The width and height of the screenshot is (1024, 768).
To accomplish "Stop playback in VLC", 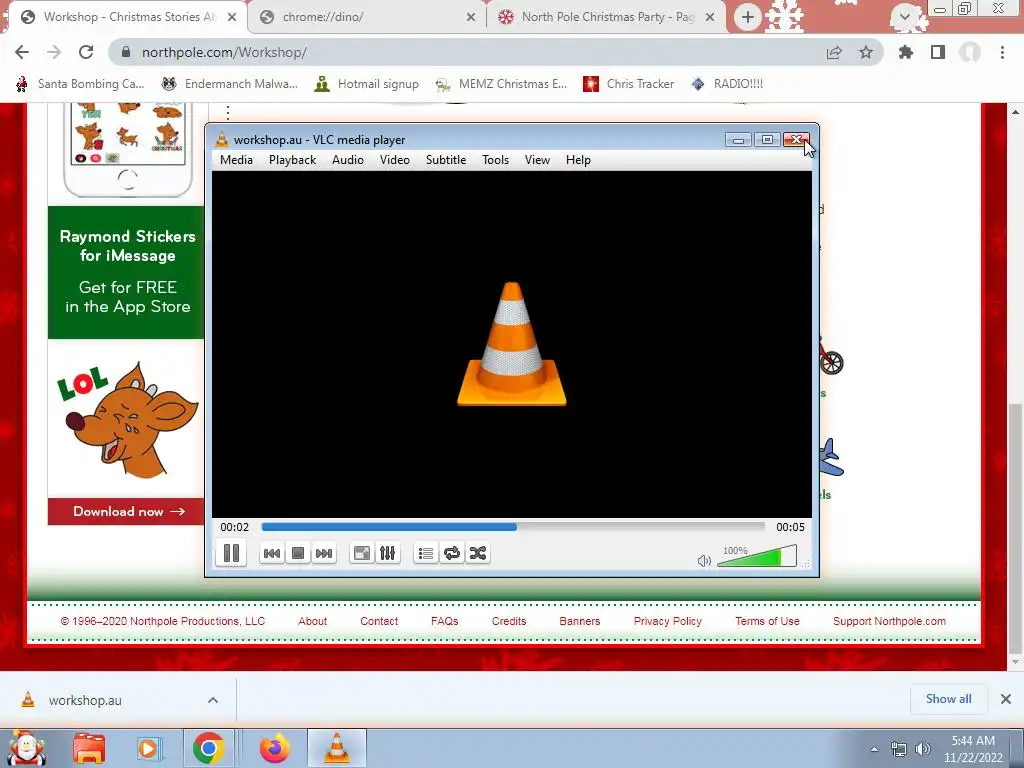I will [x=298, y=553].
